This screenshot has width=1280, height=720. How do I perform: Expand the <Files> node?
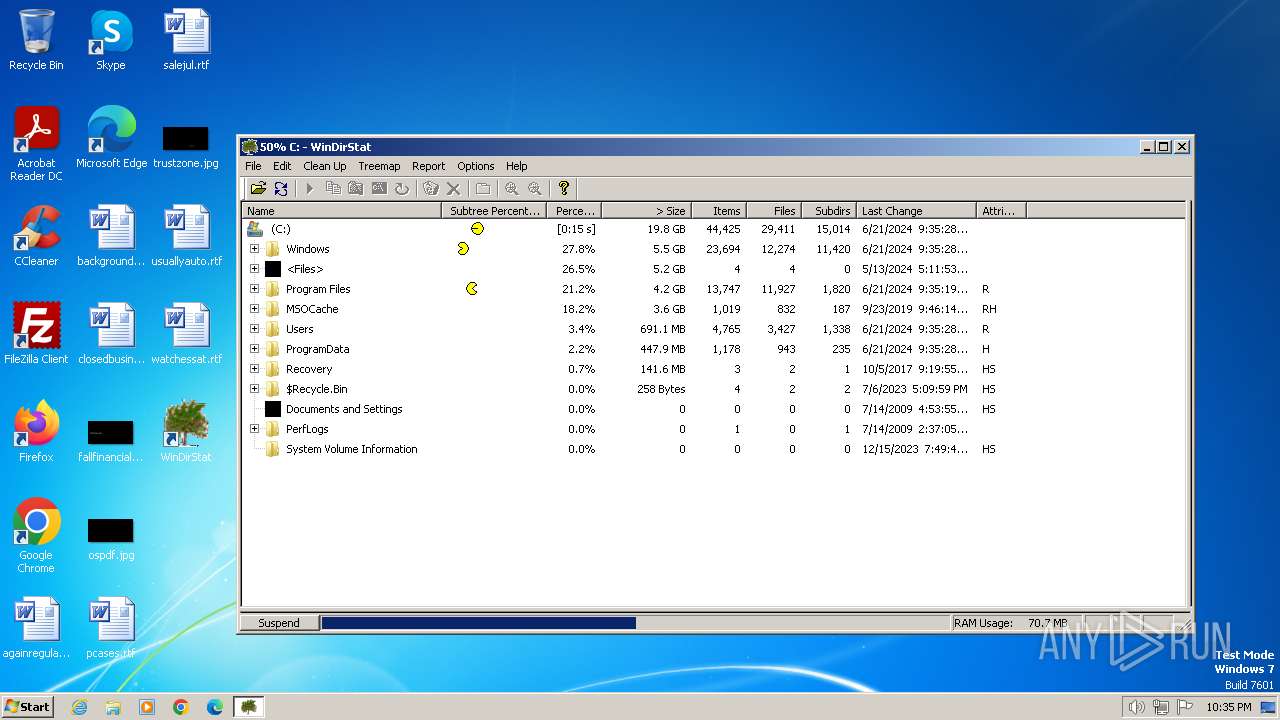254,269
